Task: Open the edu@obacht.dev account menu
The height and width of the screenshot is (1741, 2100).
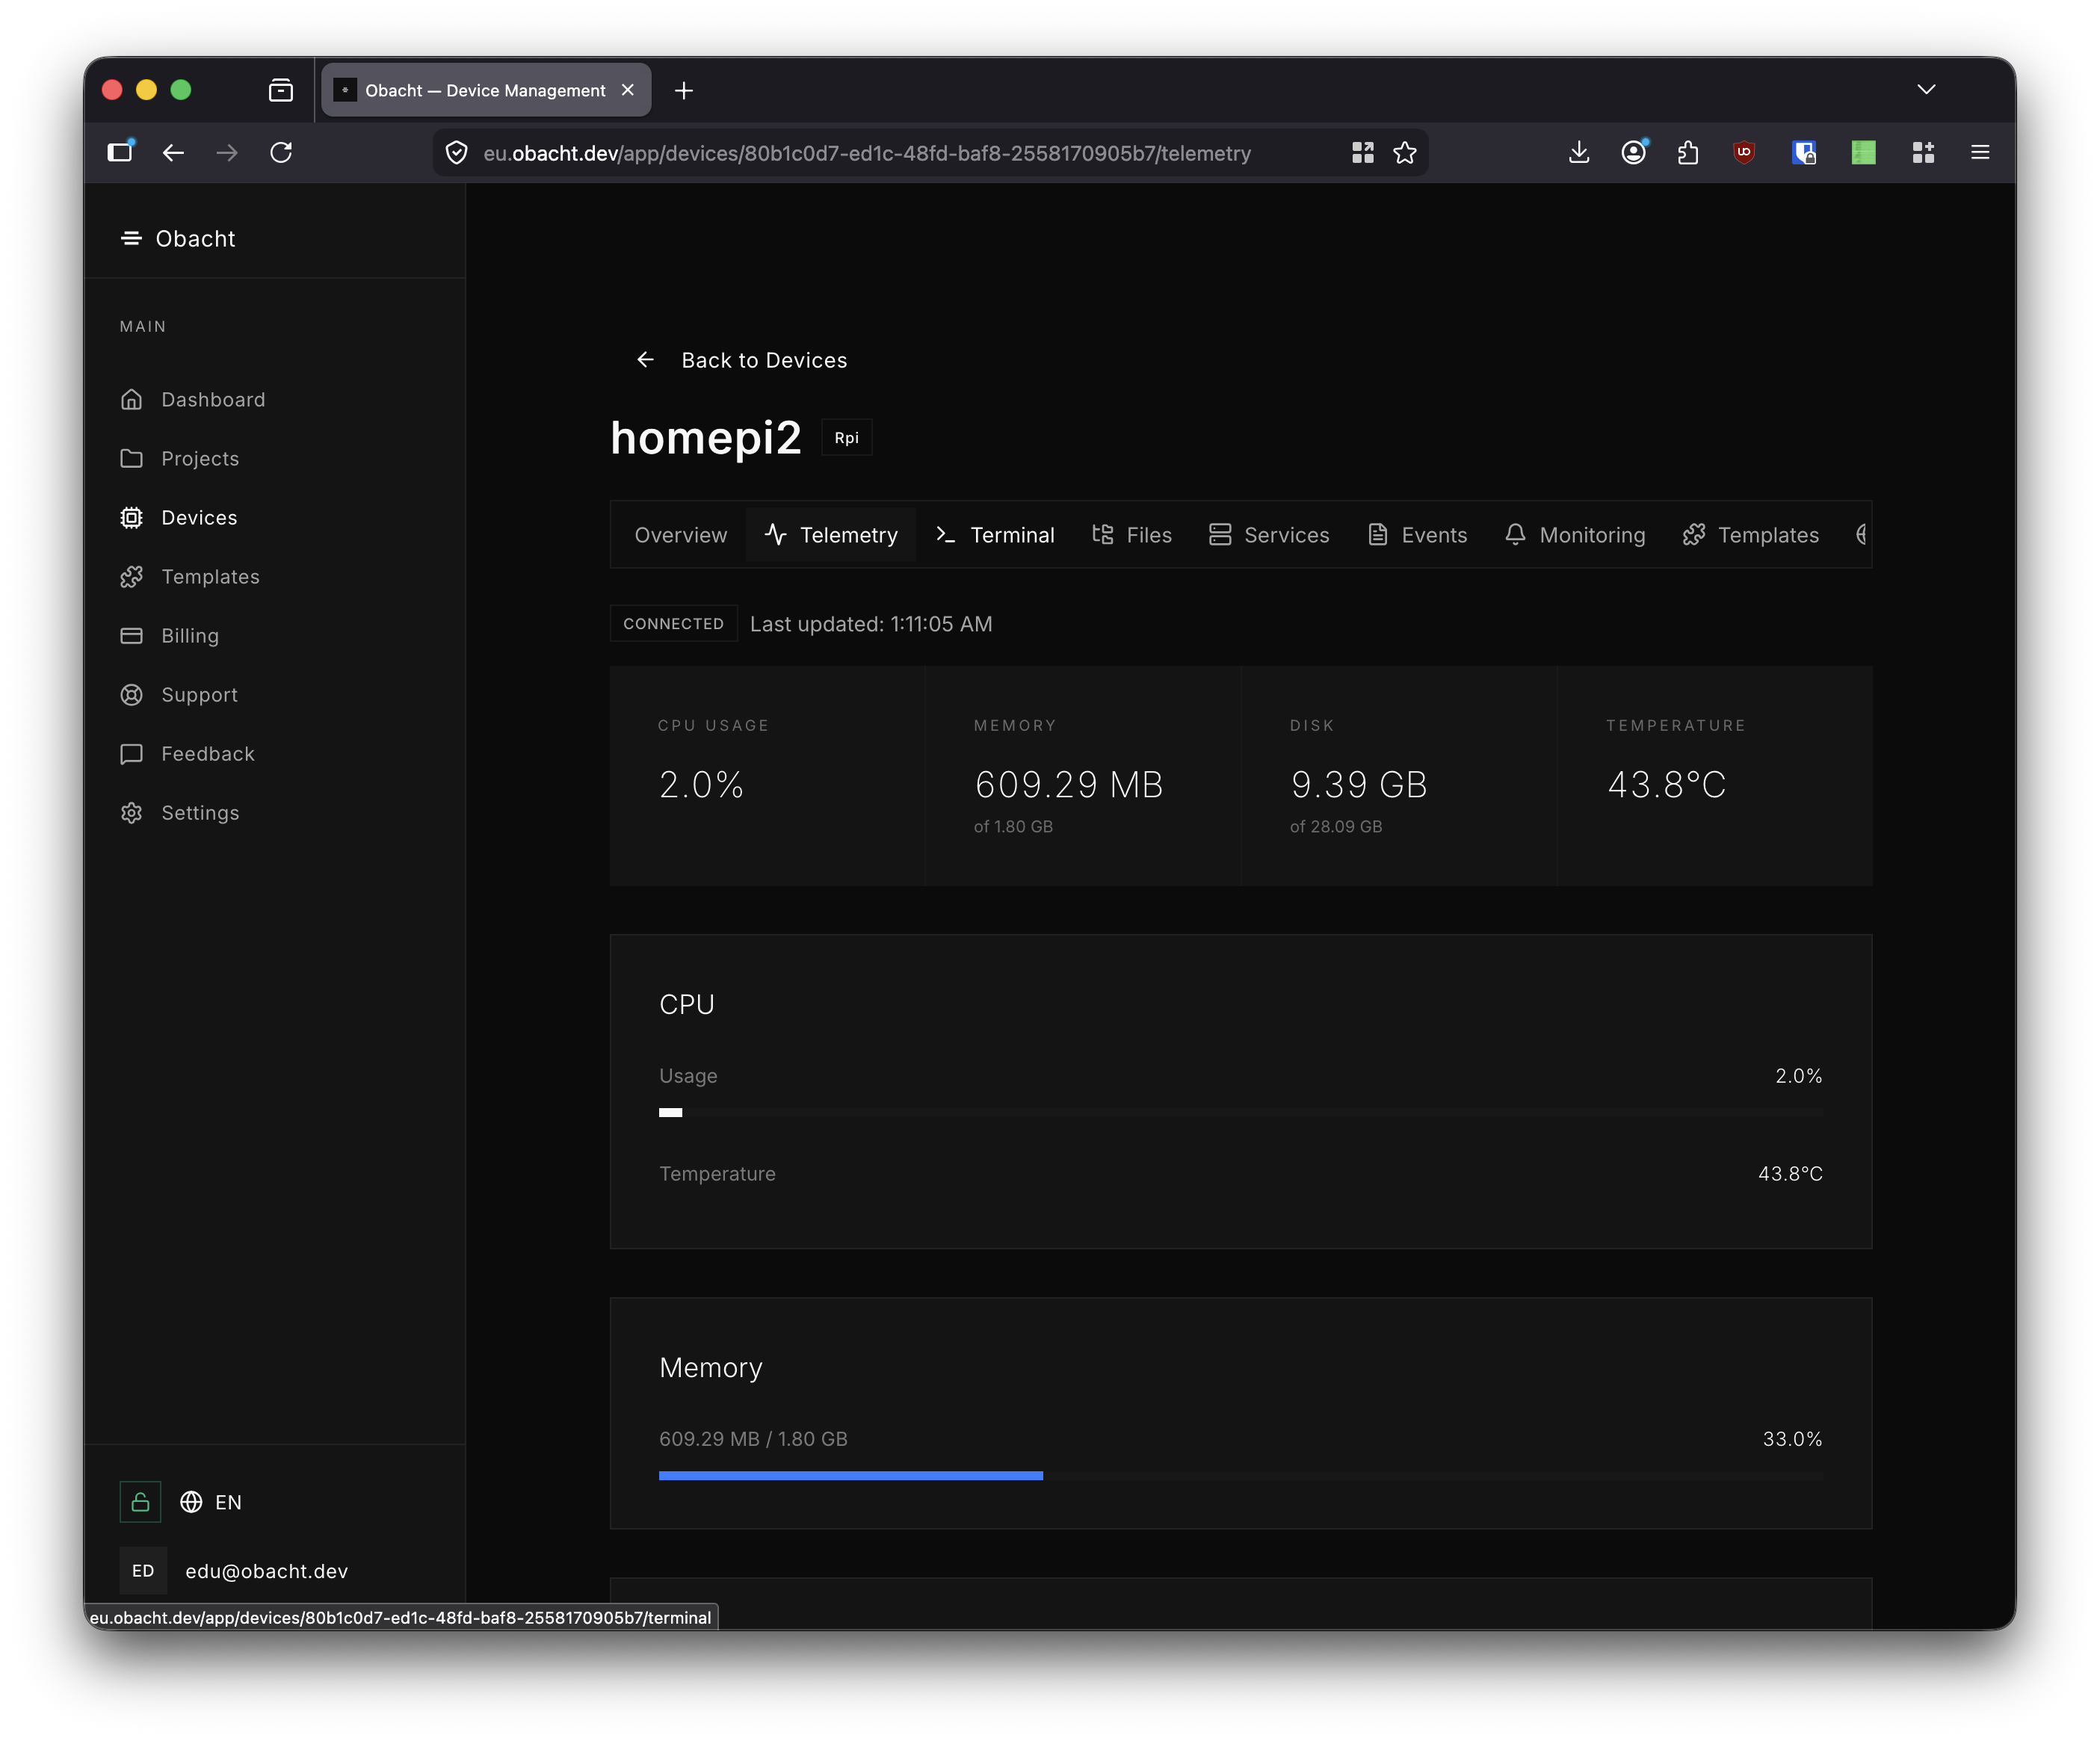Action: tap(266, 1570)
